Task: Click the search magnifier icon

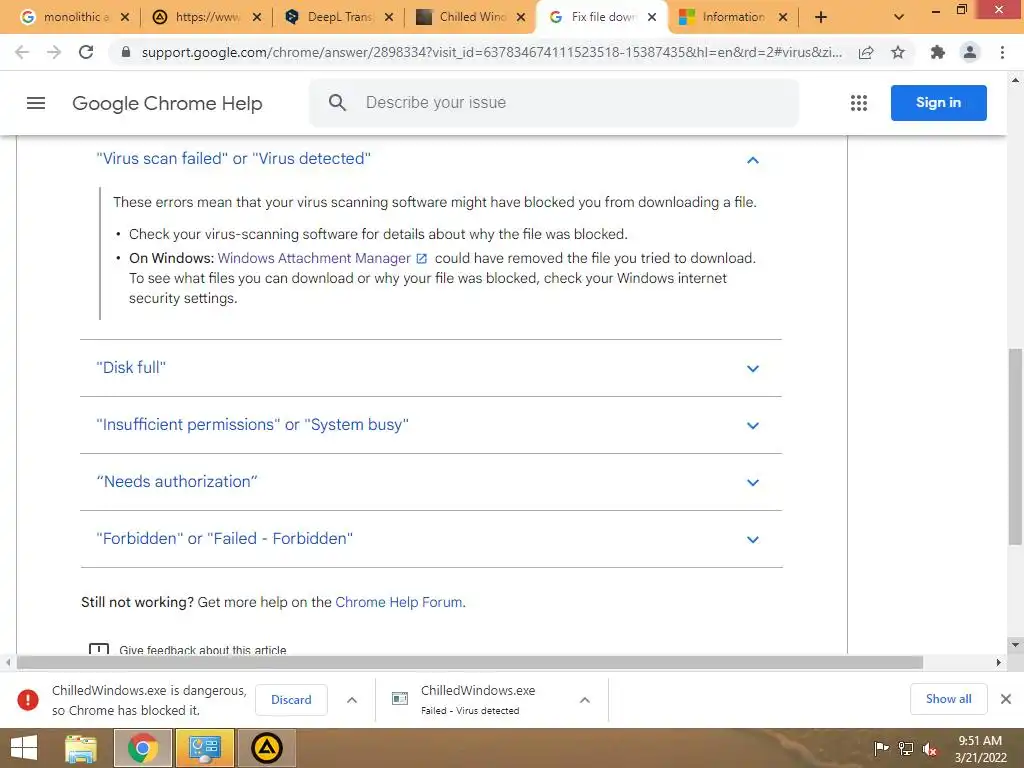Action: click(337, 103)
